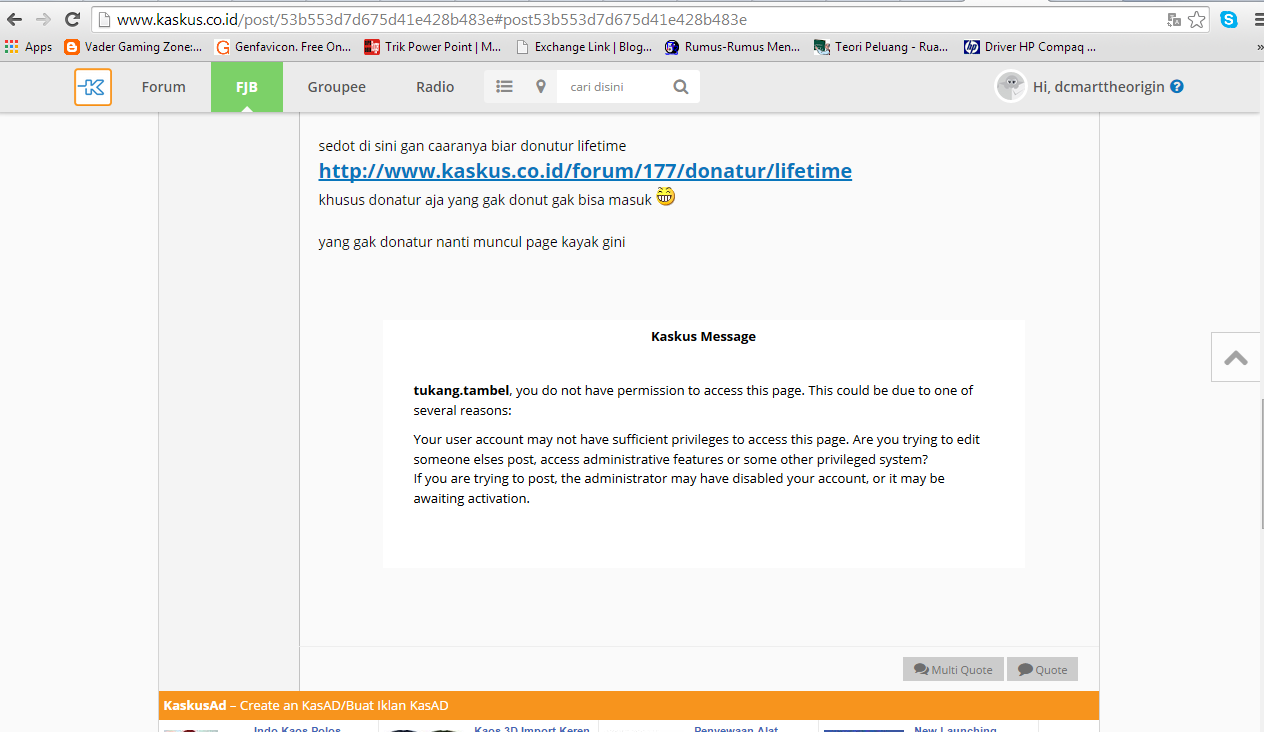This screenshot has width=1264, height=732.
Task: Open the Radio tab
Action: 435,87
